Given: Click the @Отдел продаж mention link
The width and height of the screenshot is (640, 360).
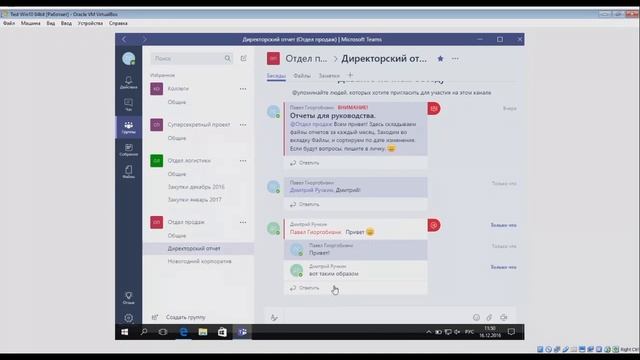Looking at the screenshot, I should click(311, 124).
